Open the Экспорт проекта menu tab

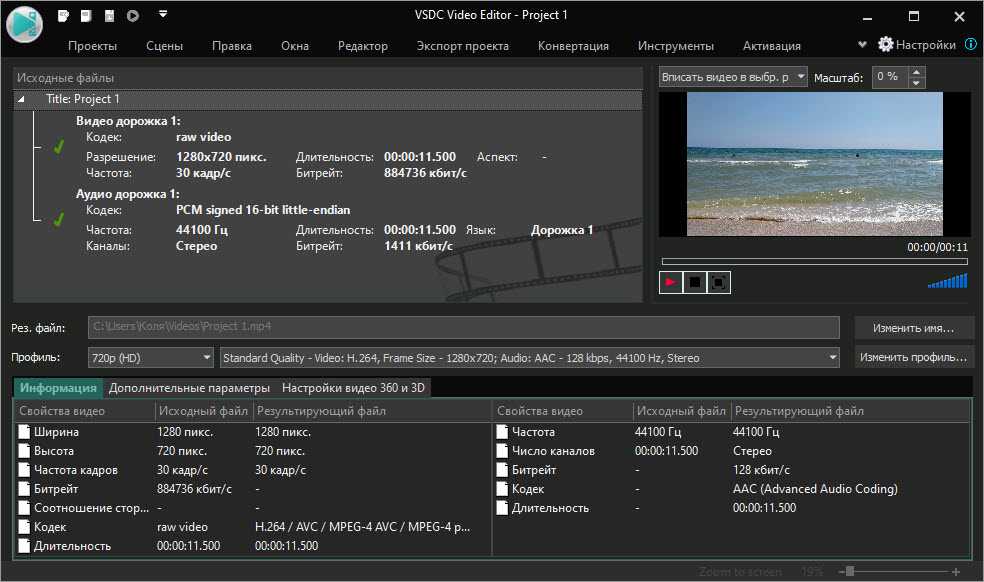pos(462,46)
